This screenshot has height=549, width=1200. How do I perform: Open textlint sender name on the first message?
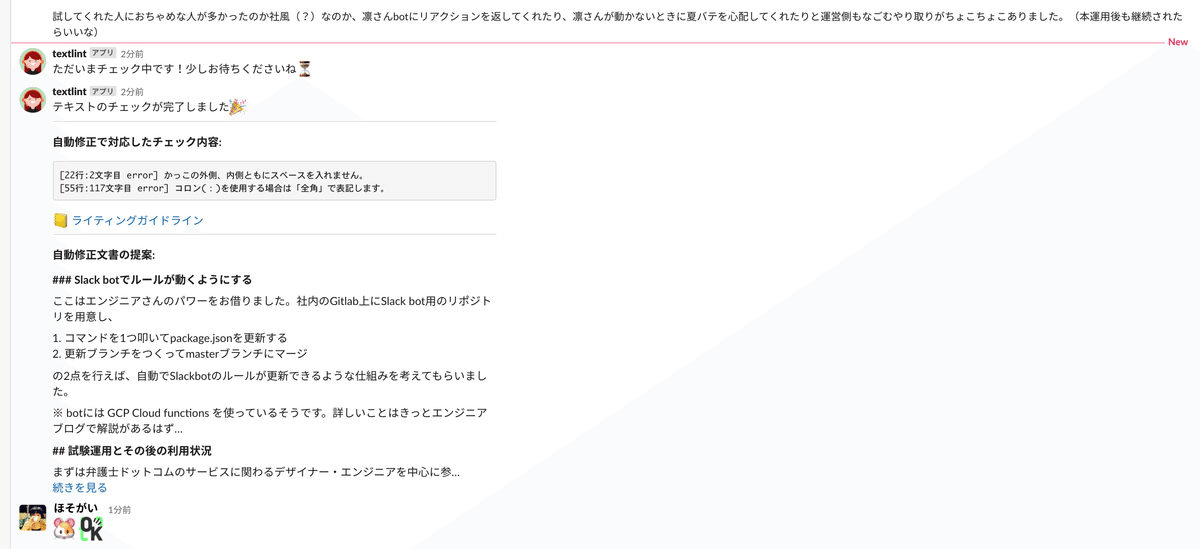coord(69,53)
